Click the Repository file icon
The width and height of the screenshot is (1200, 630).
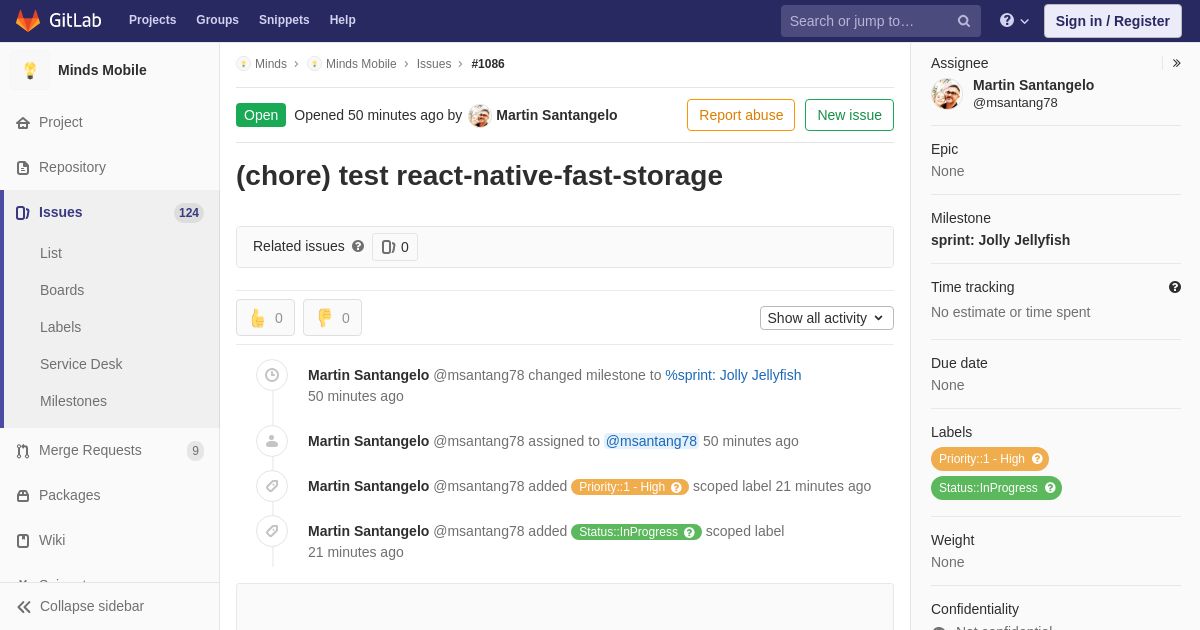point(23,168)
